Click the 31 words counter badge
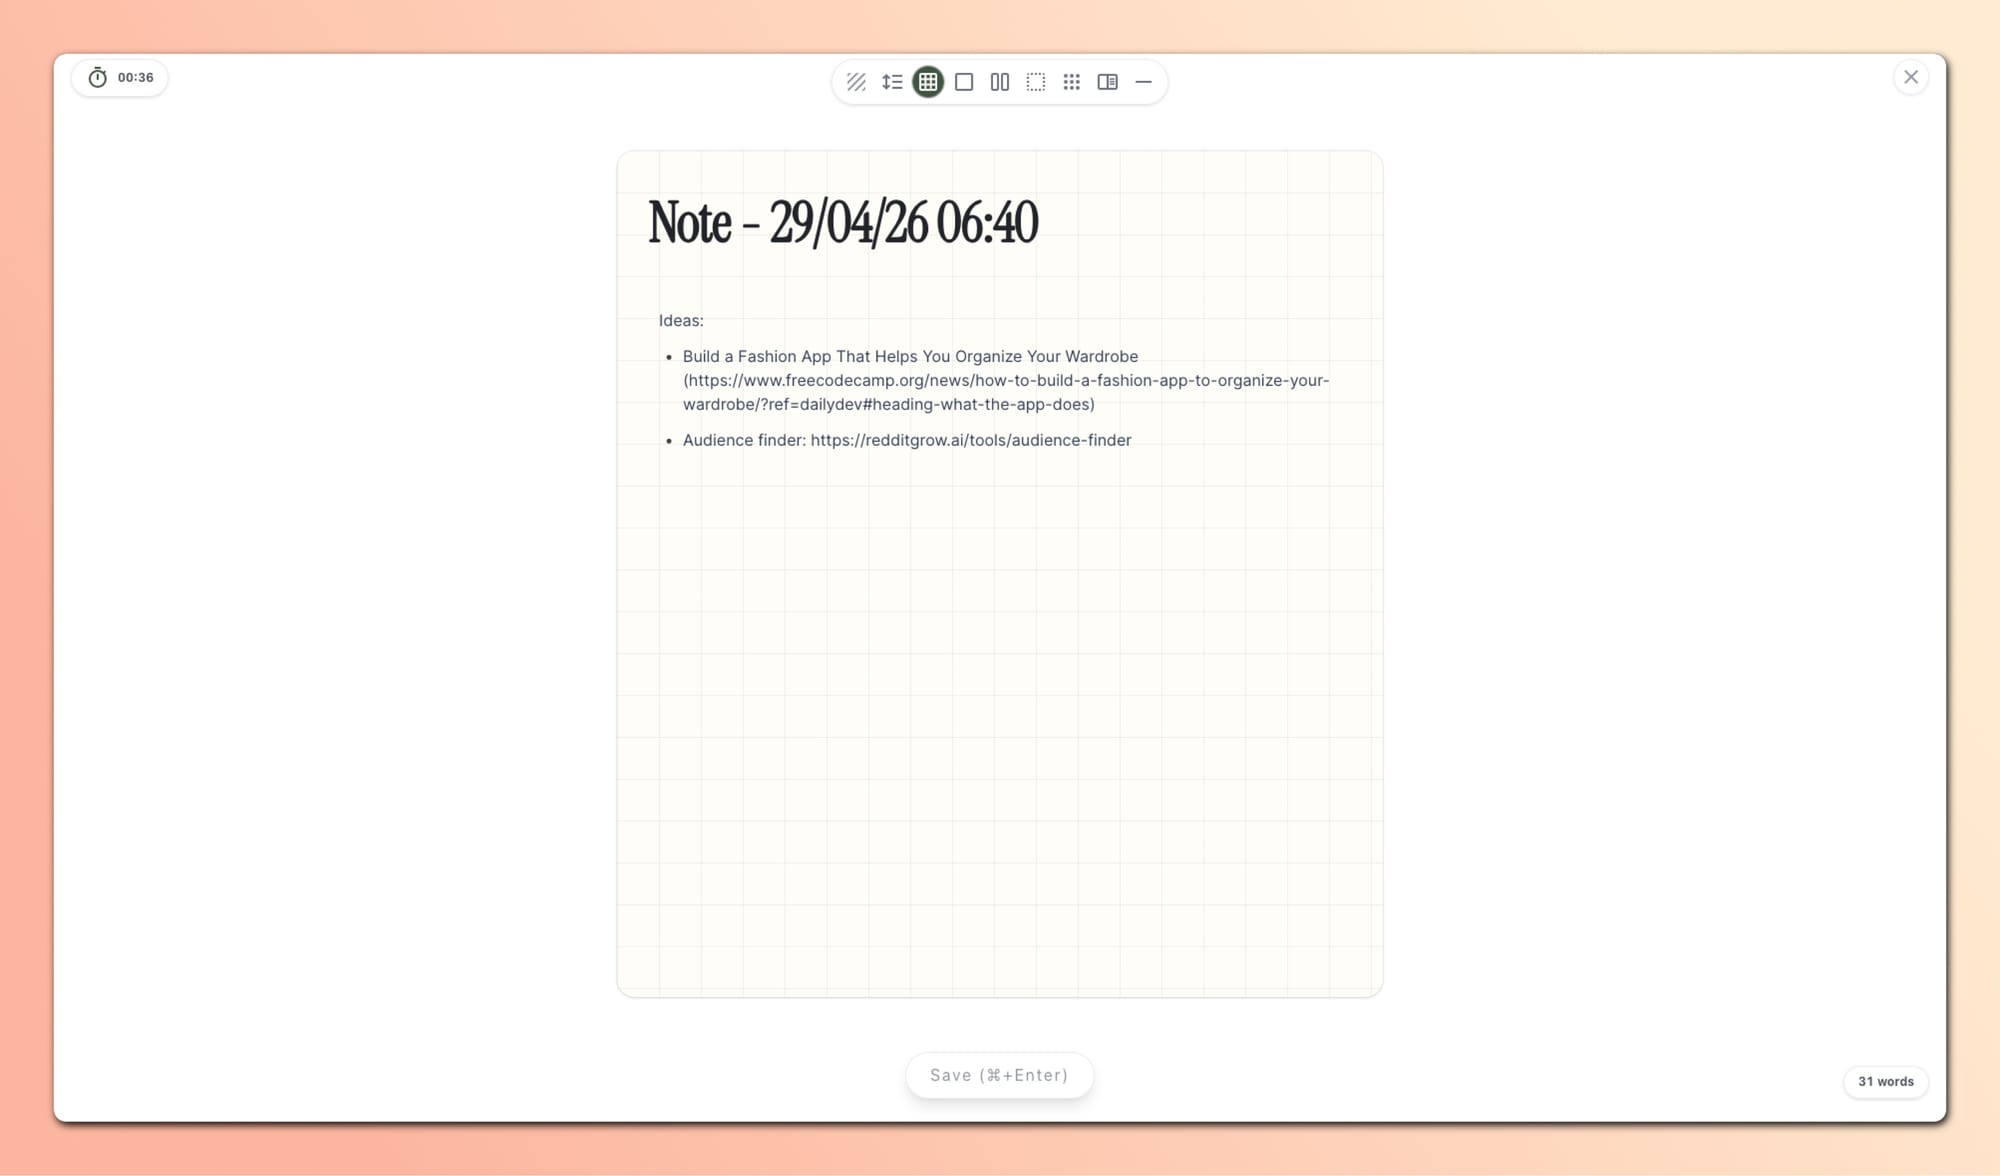The image size is (2000, 1176). click(x=1886, y=1081)
